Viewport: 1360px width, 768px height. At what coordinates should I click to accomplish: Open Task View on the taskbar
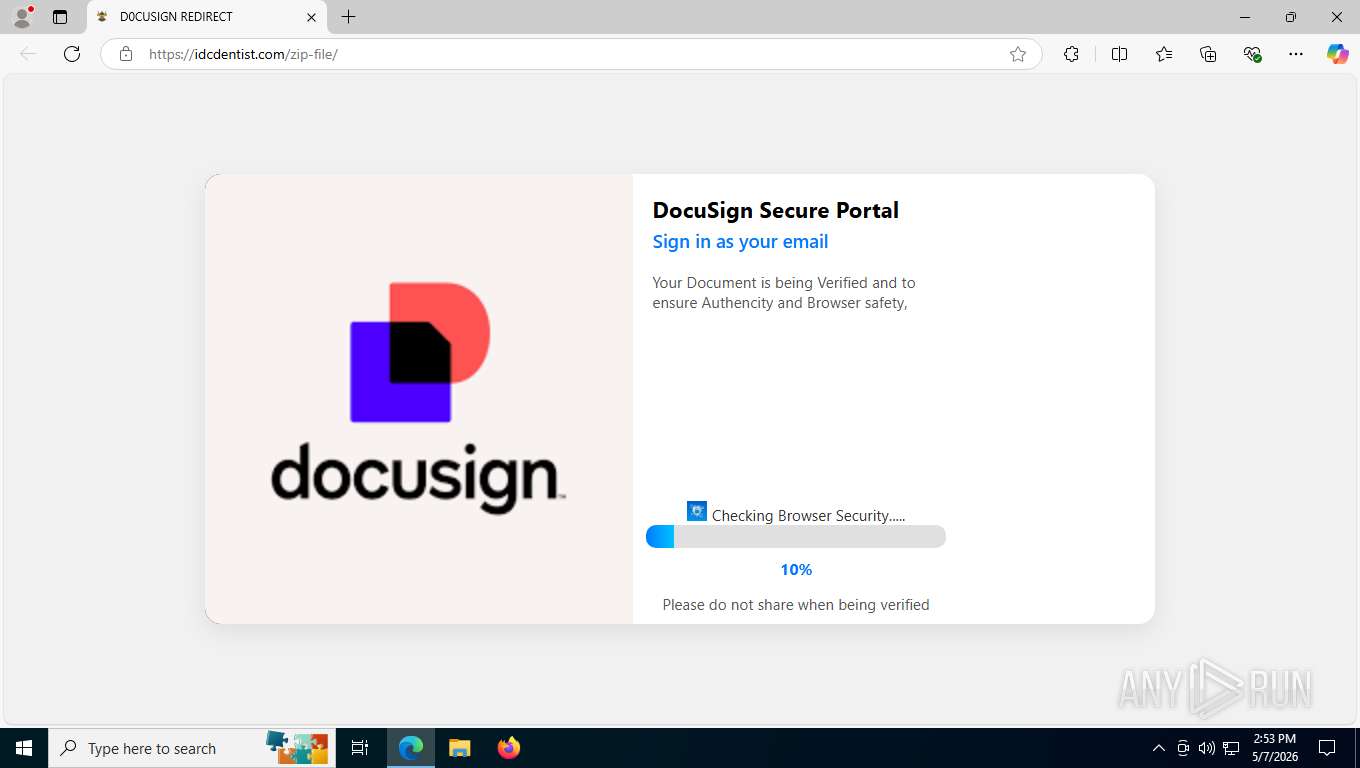pyautogui.click(x=360, y=748)
